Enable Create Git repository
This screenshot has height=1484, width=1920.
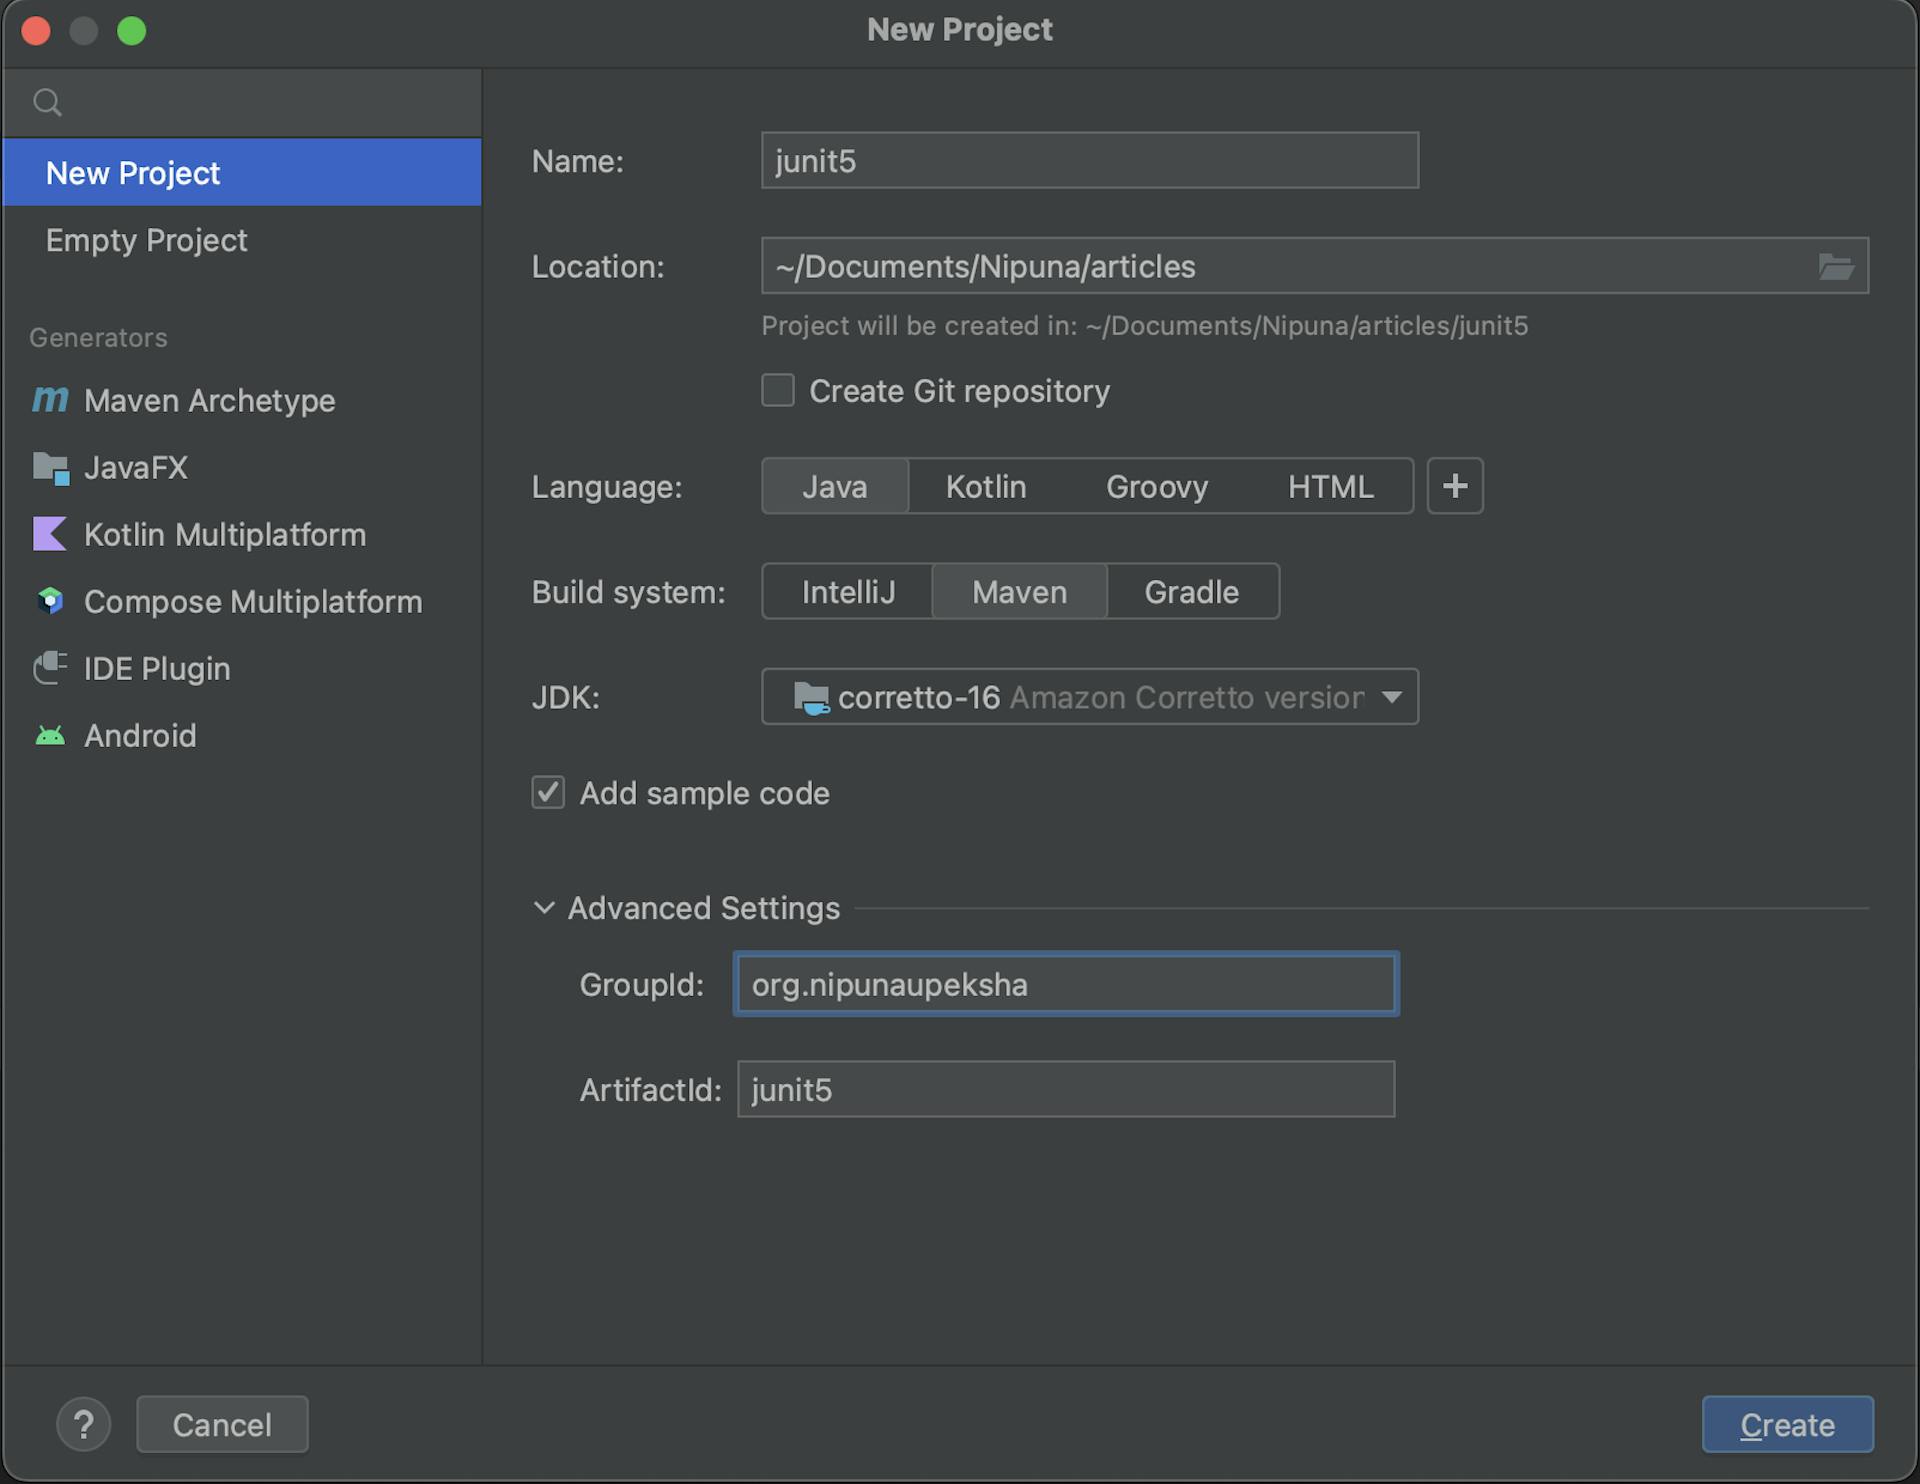[777, 390]
